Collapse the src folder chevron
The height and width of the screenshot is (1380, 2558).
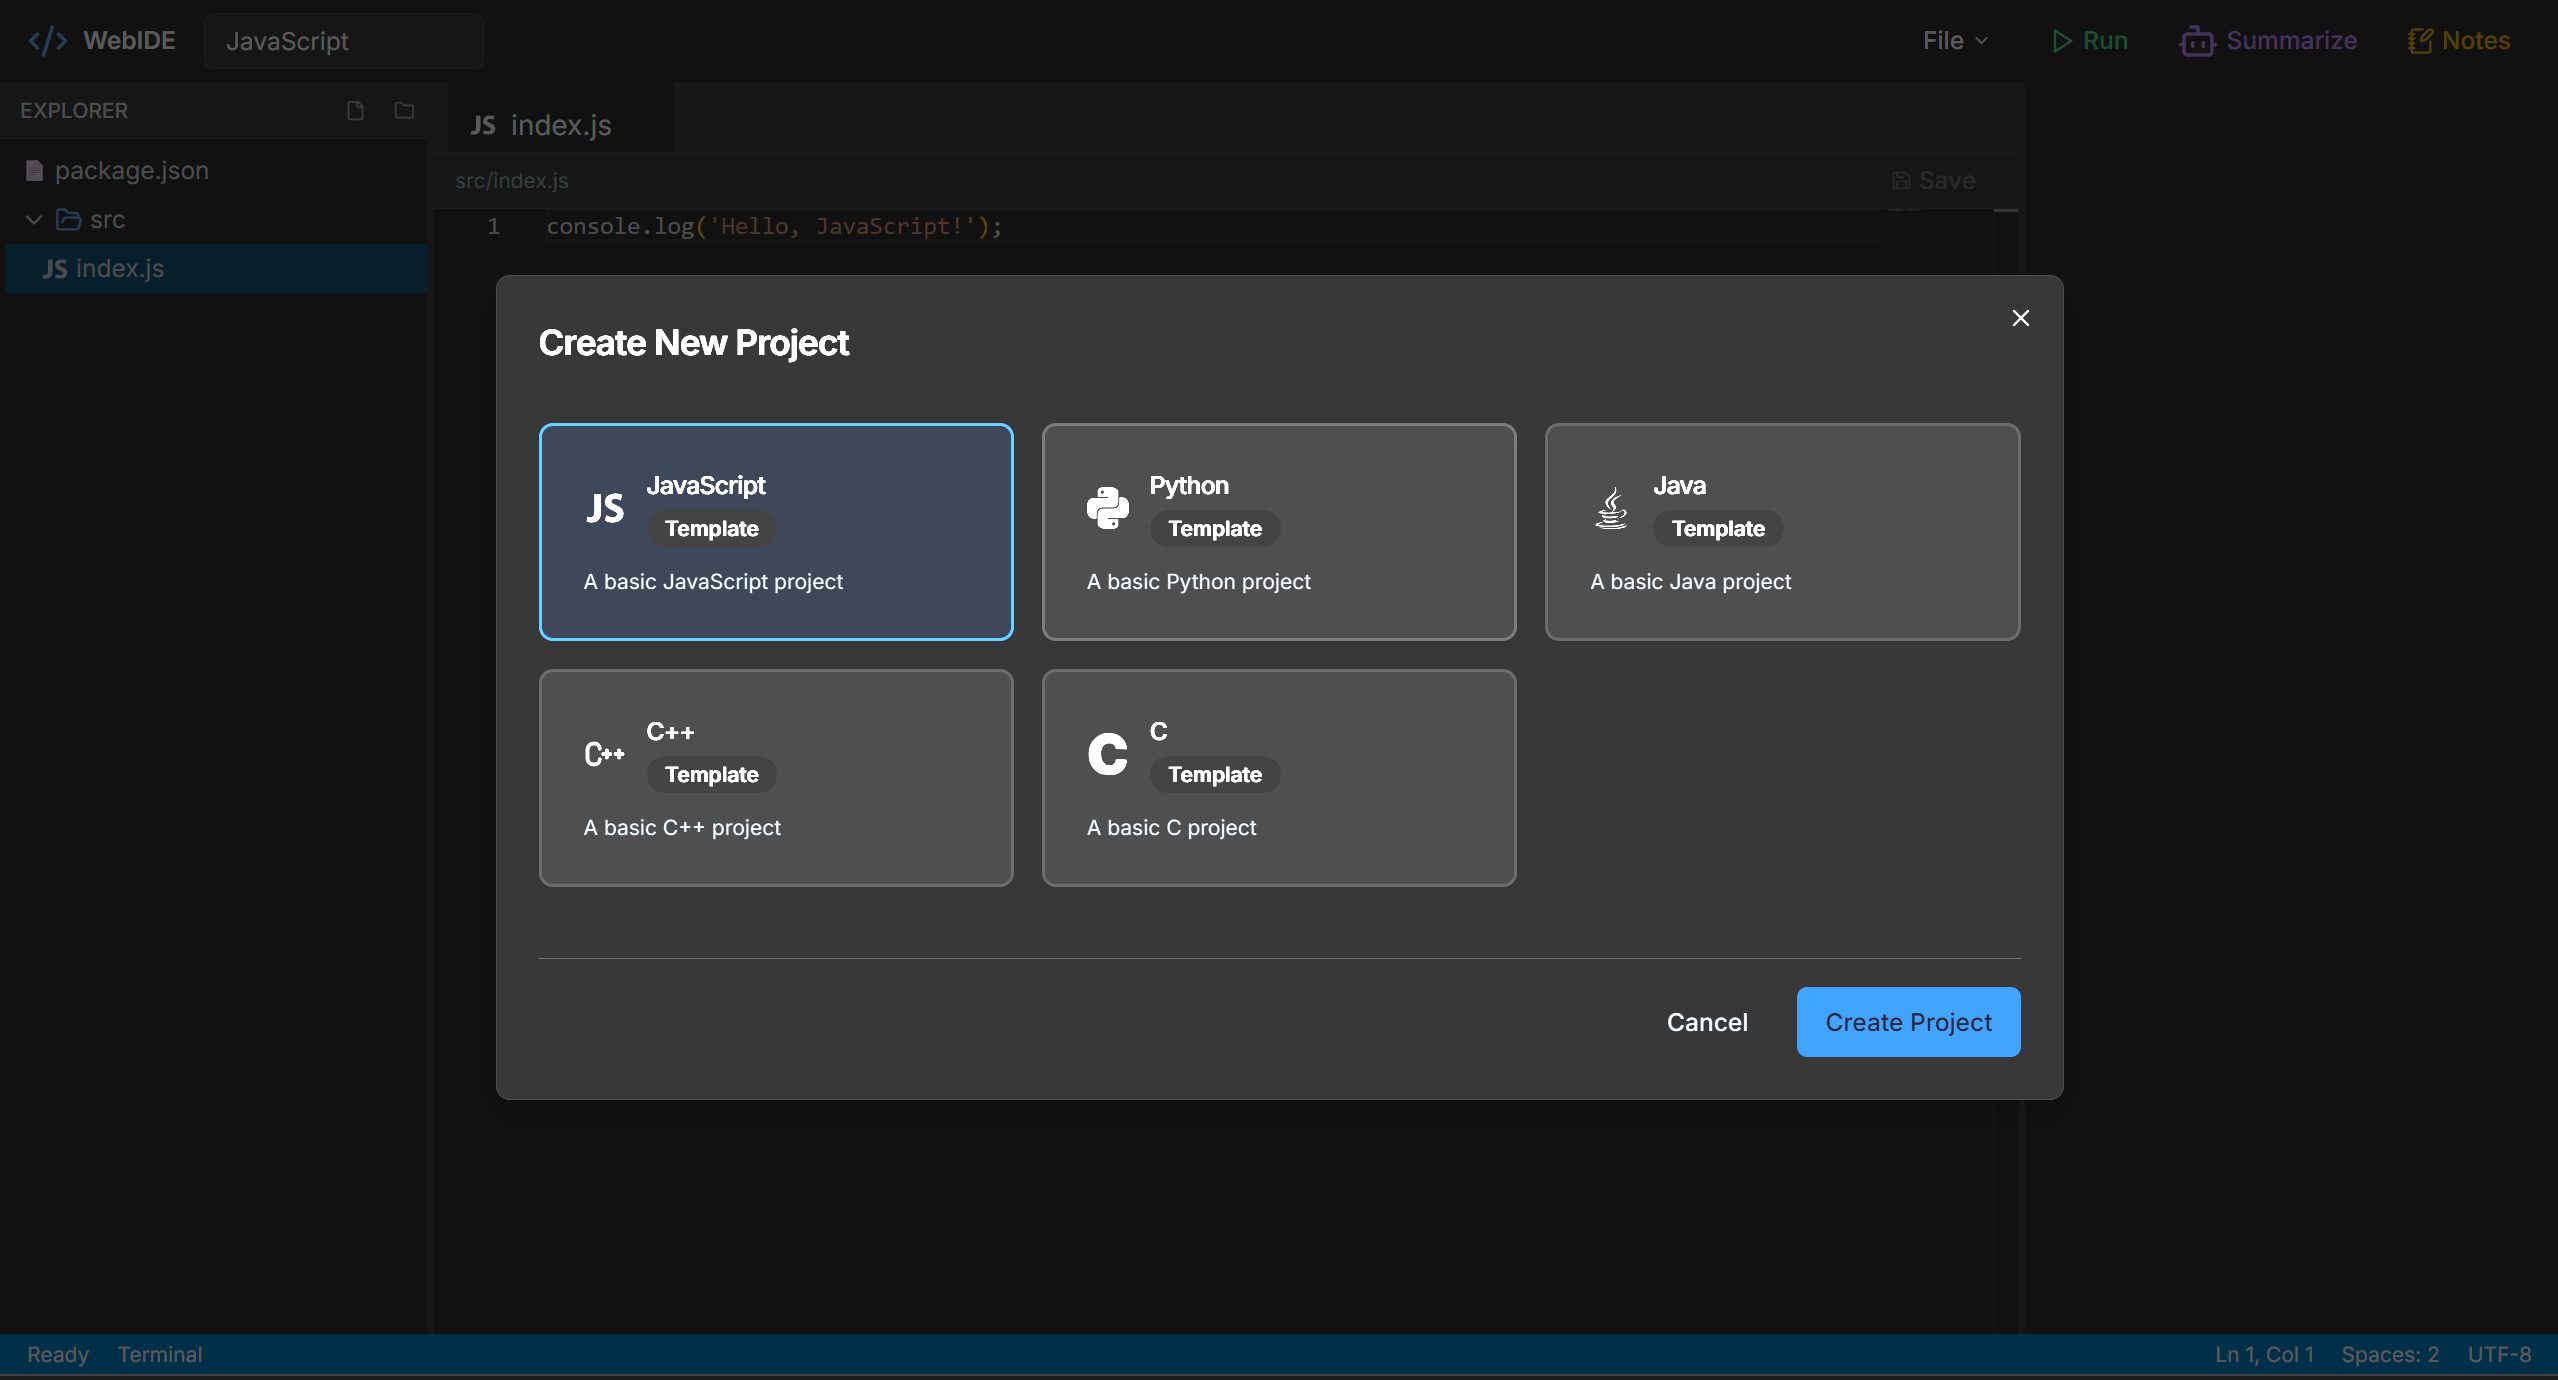34,220
